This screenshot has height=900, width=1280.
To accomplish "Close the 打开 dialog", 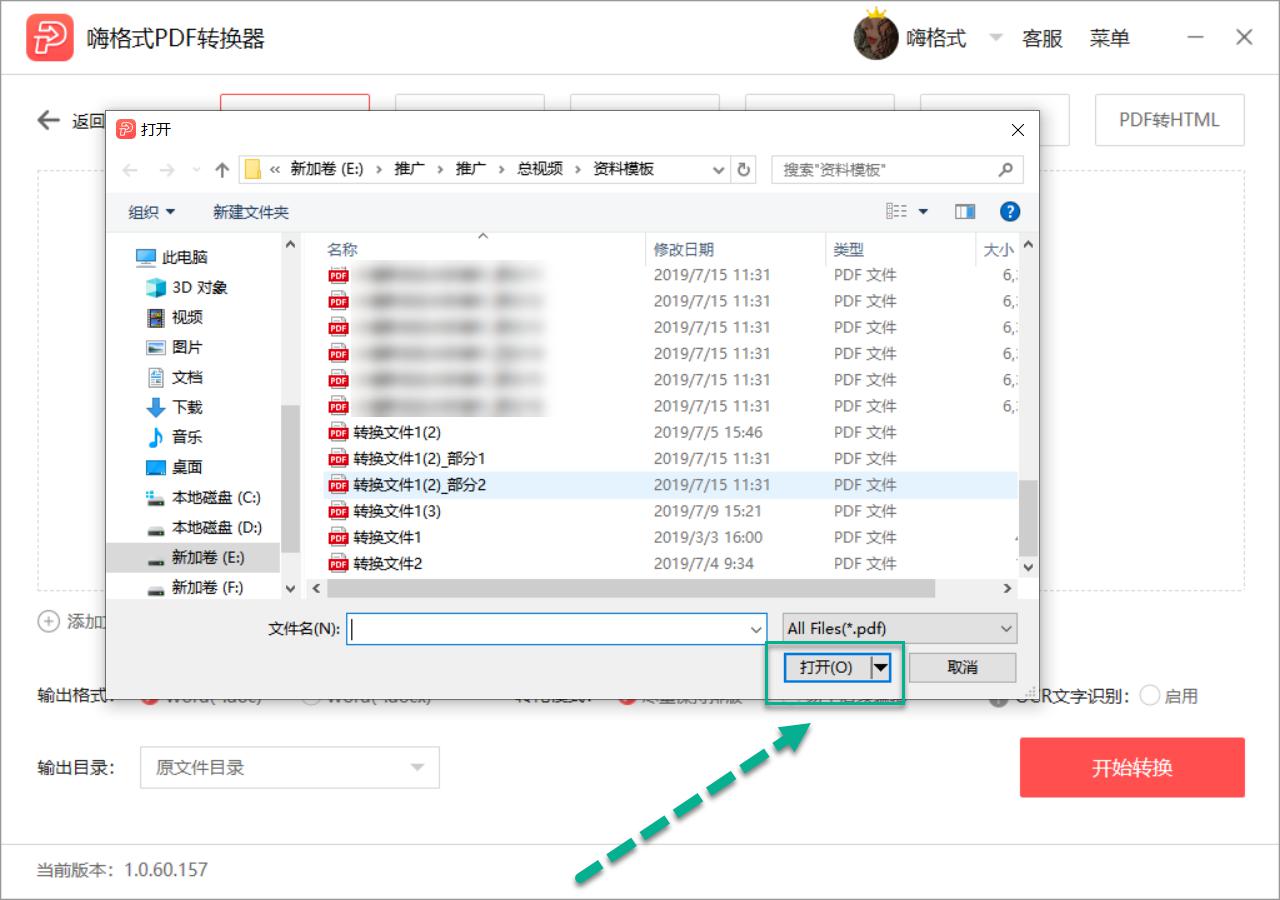I will click(x=1018, y=130).
